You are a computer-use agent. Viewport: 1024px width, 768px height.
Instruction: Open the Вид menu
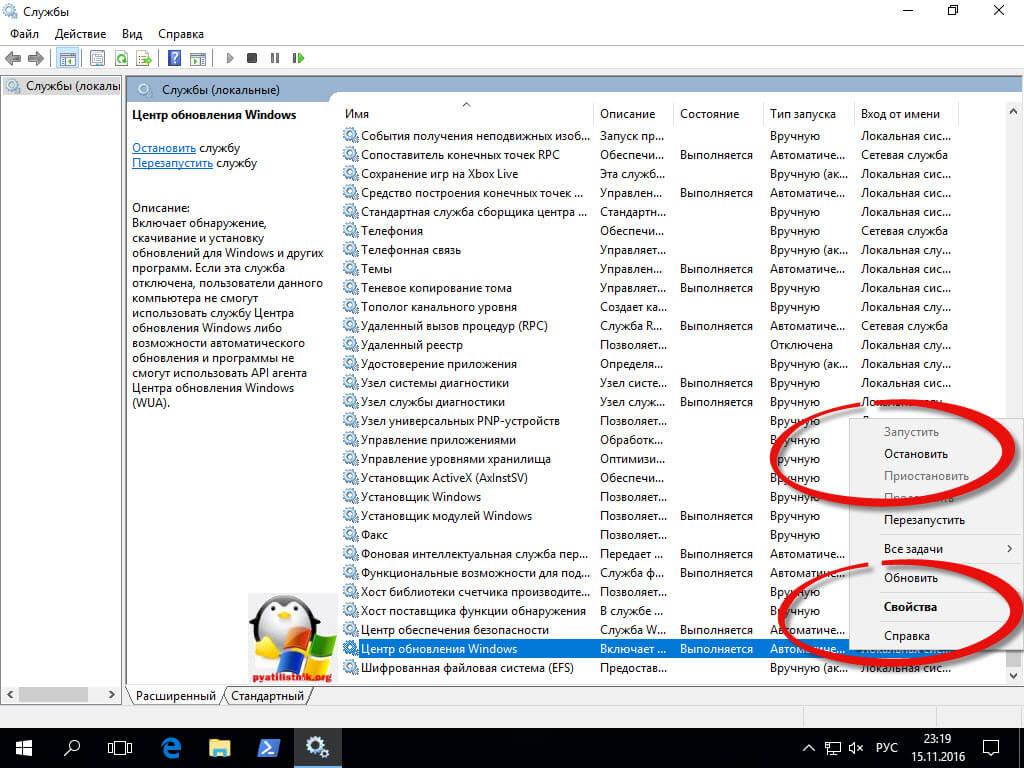[132, 34]
